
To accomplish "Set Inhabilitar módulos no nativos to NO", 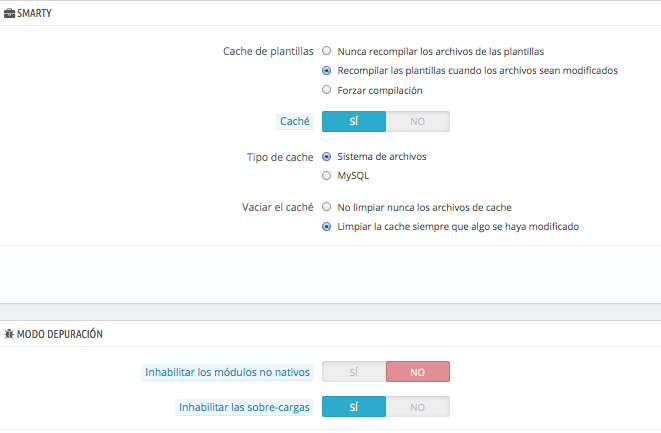I will [x=418, y=372].
